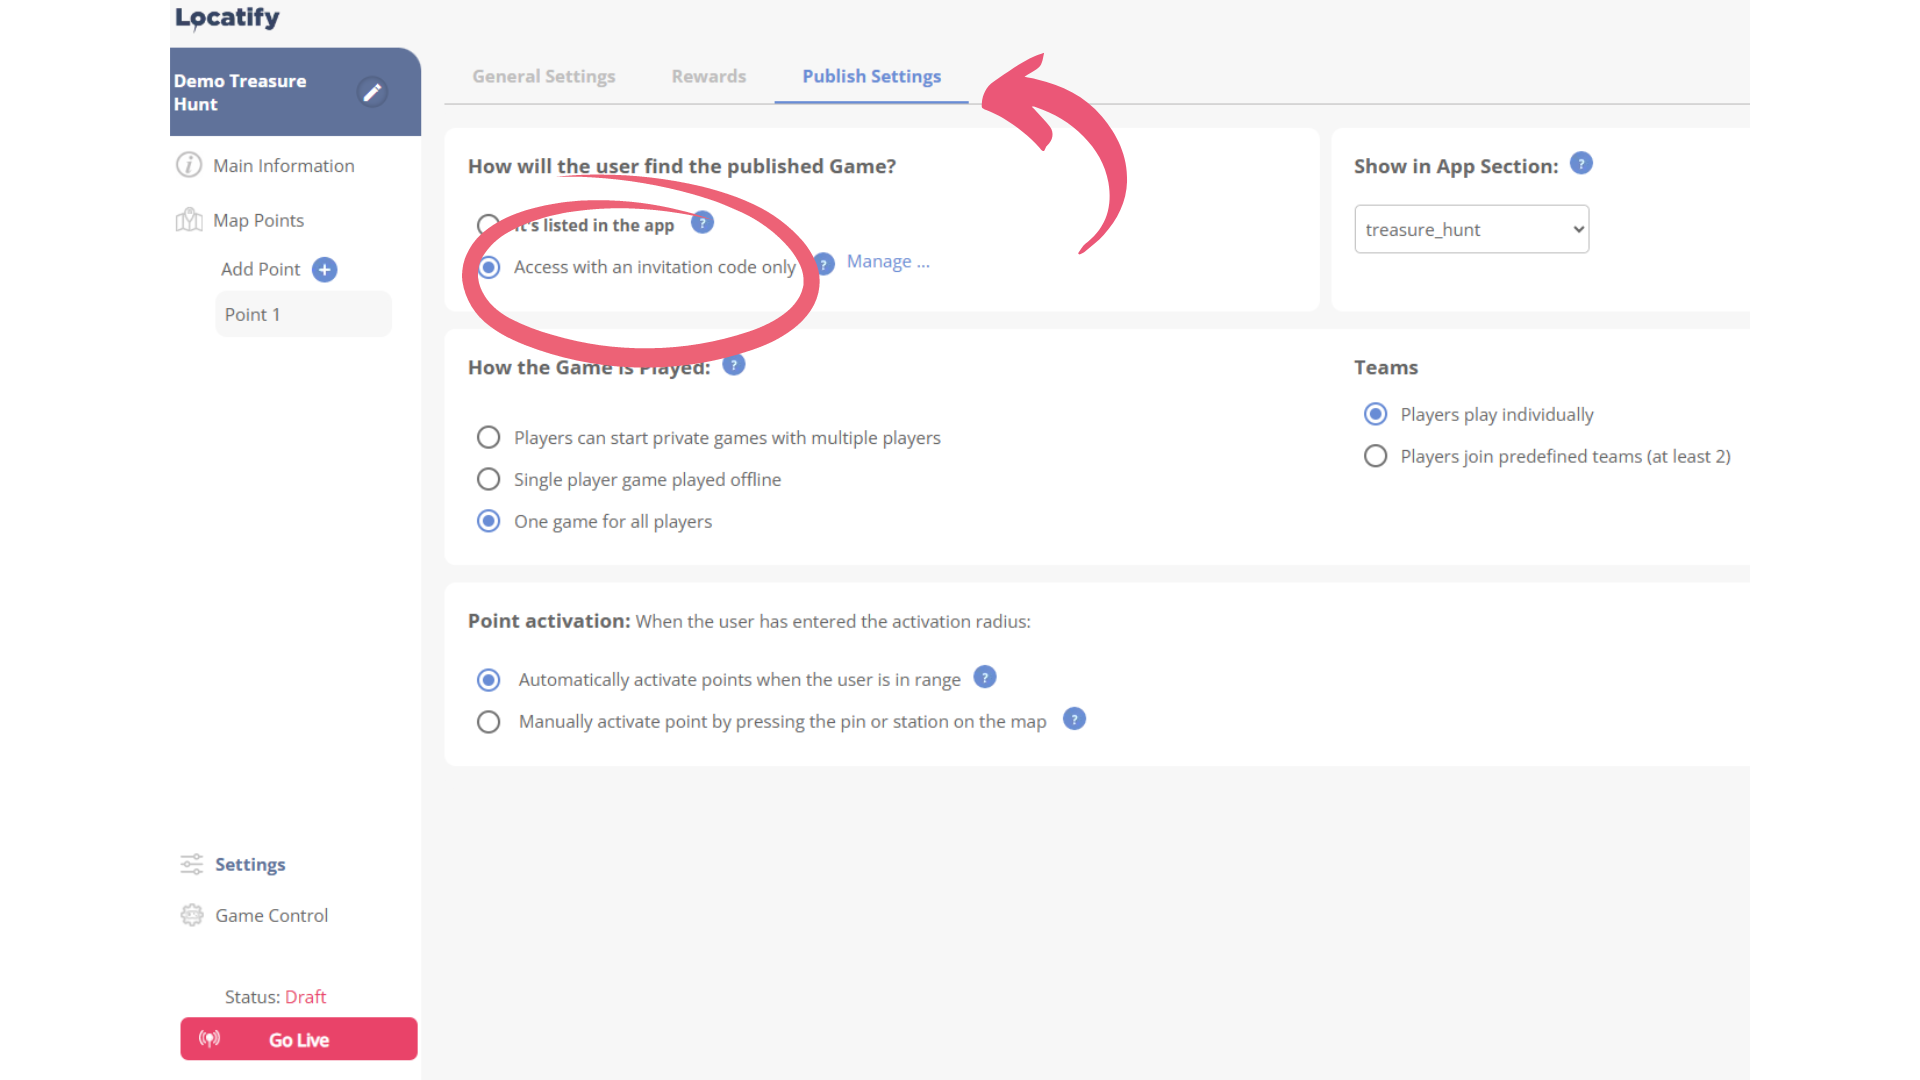The width and height of the screenshot is (1920, 1080).
Task: Click help icon beside How the Game is Played
Action: [x=734, y=365]
